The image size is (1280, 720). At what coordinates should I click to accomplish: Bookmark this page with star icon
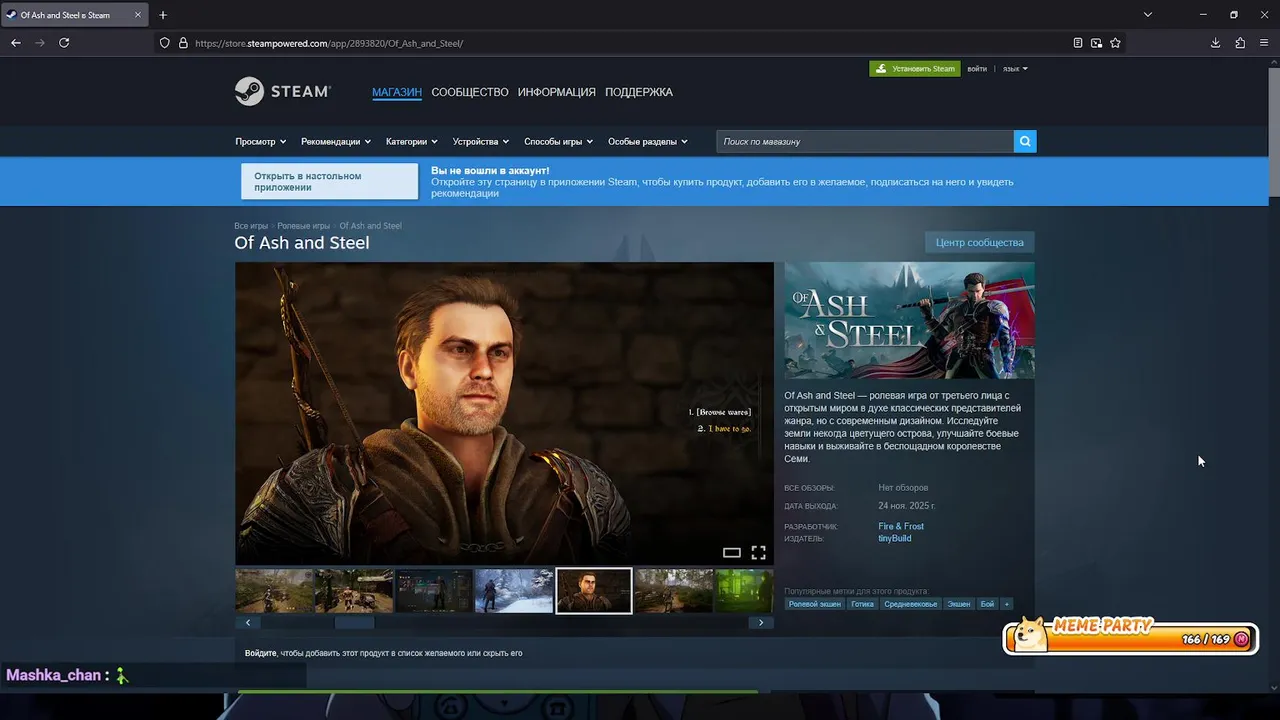pos(1115,43)
